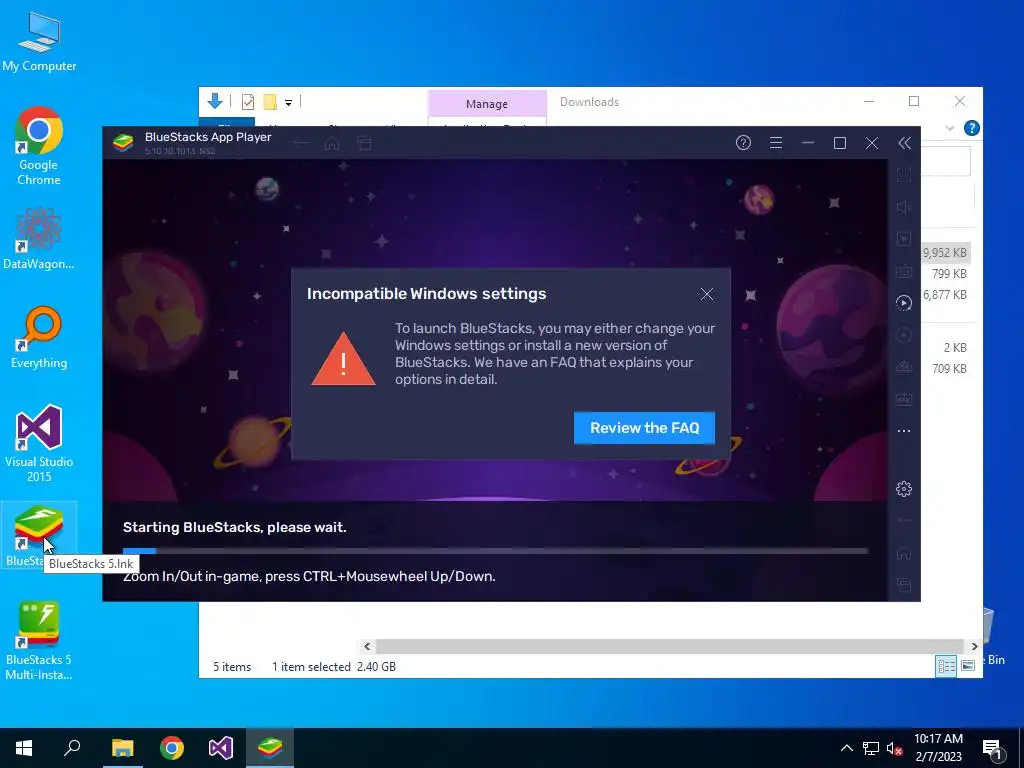Select the 709 KB file row
Viewport: 1024px width, 768px height.
pyautogui.click(x=945, y=368)
